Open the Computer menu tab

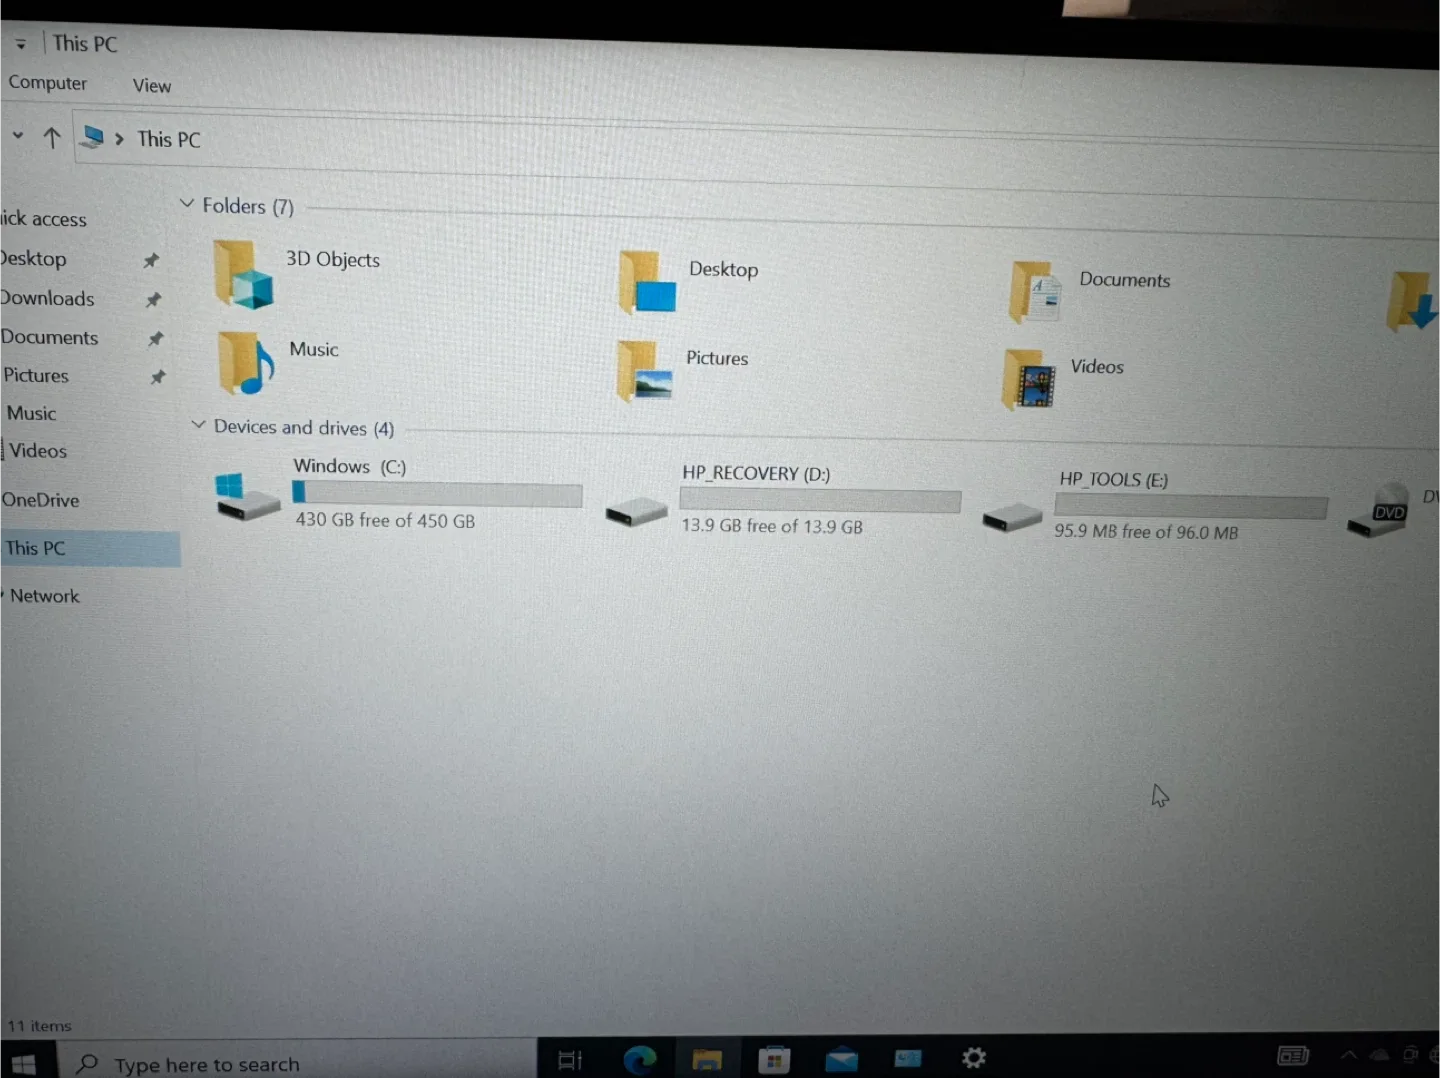(x=47, y=83)
